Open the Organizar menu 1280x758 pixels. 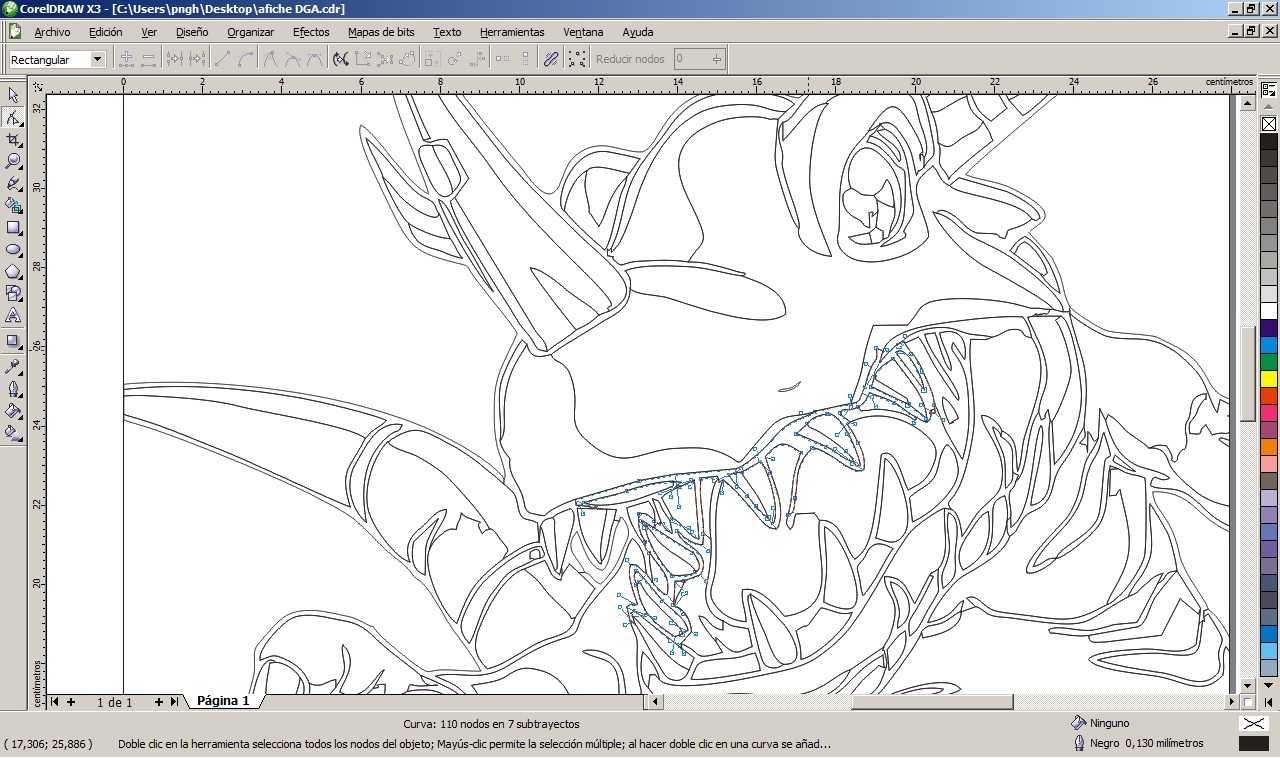[250, 32]
